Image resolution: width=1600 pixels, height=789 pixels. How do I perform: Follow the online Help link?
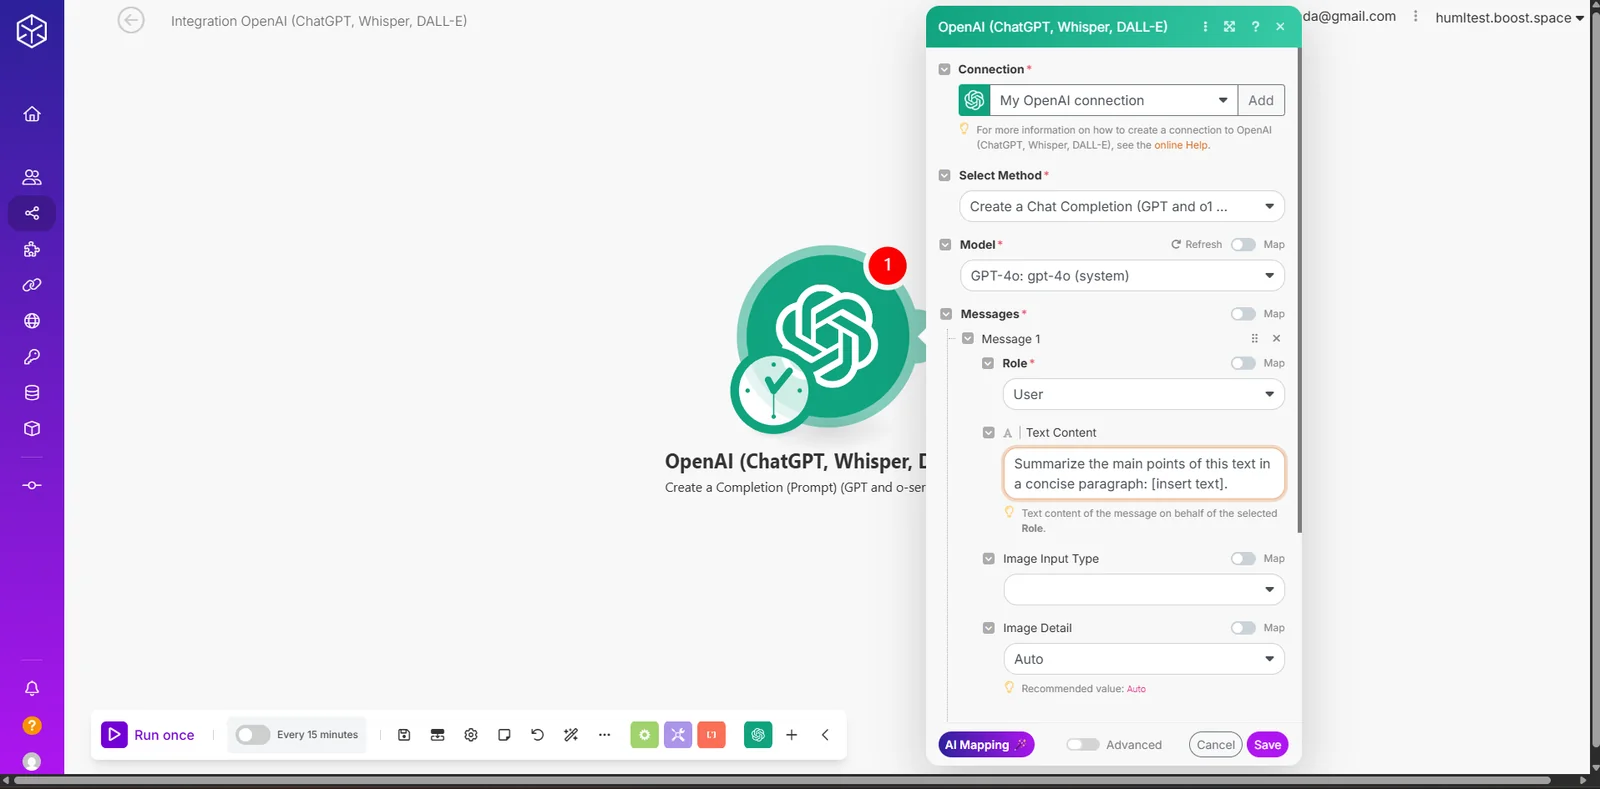click(1181, 145)
